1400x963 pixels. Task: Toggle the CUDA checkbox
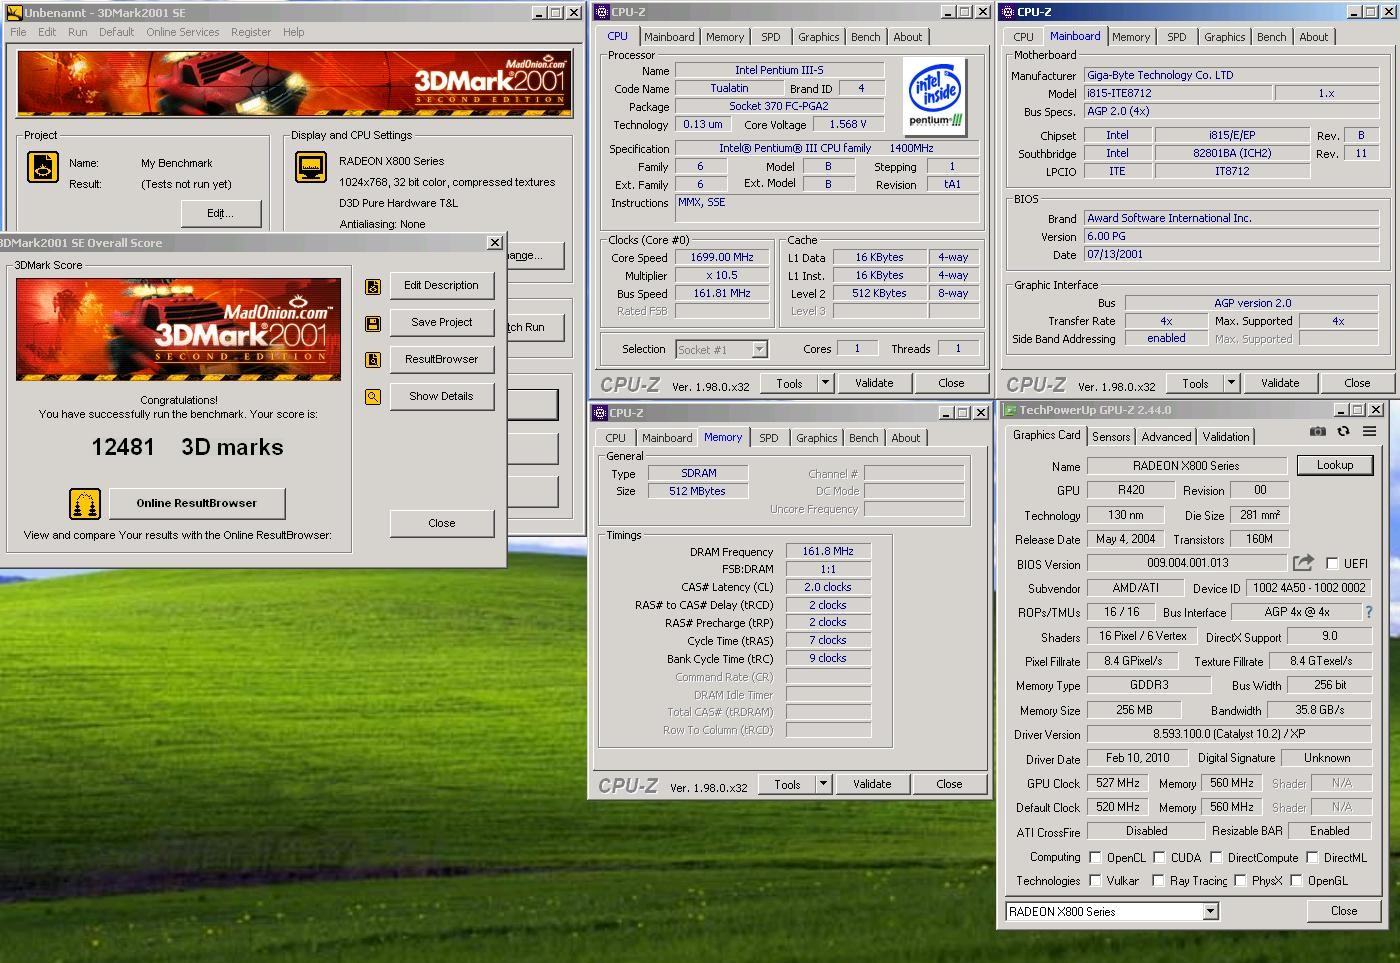pos(1159,857)
